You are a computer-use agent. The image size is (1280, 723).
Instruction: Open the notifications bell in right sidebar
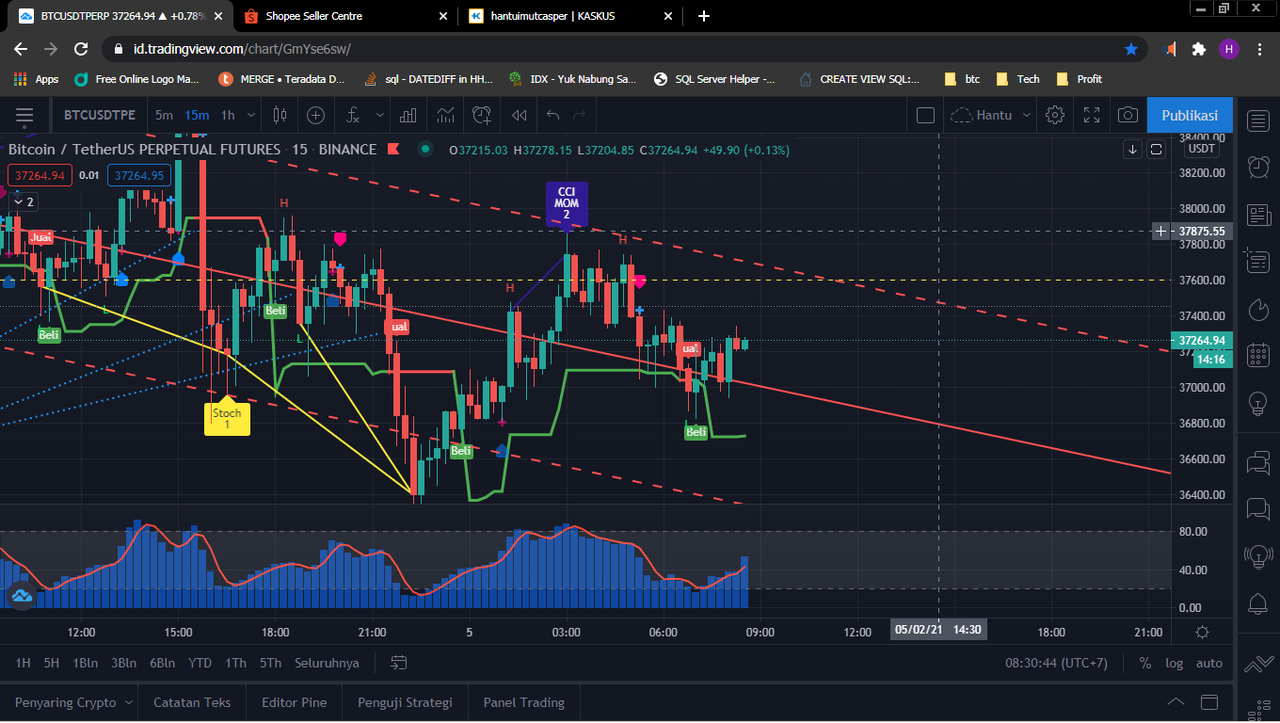1258,604
